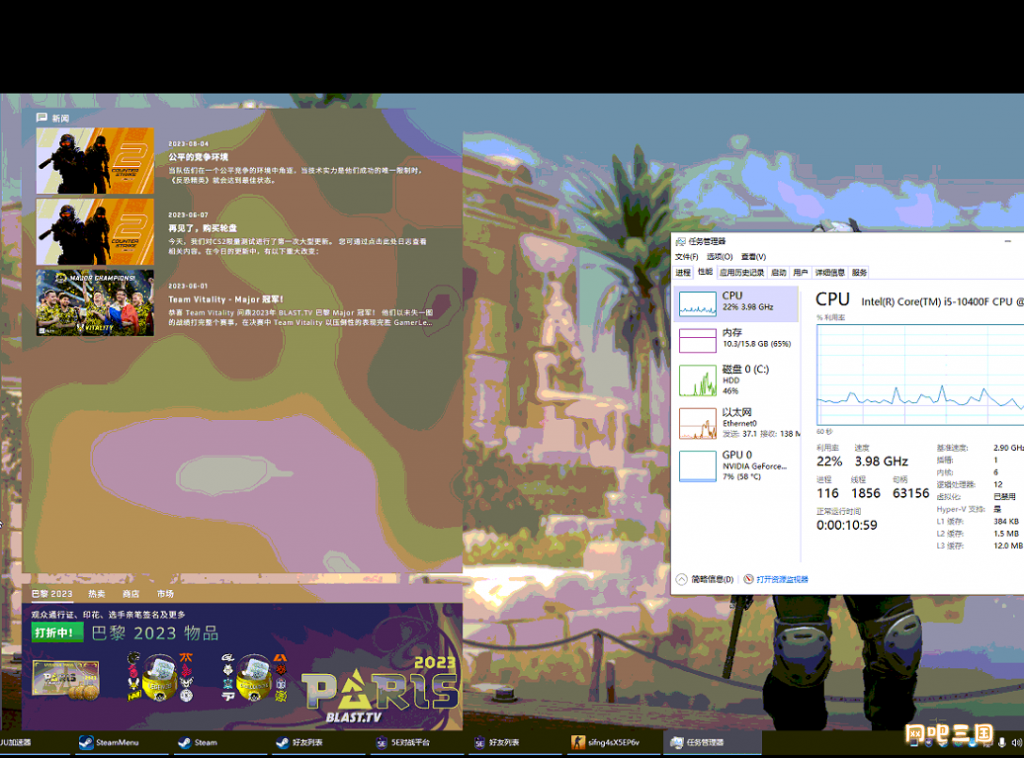This screenshot has height=758, width=1024.
Task: Open the 公平的竞争环境 news thumbnail
Action: (95, 161)
